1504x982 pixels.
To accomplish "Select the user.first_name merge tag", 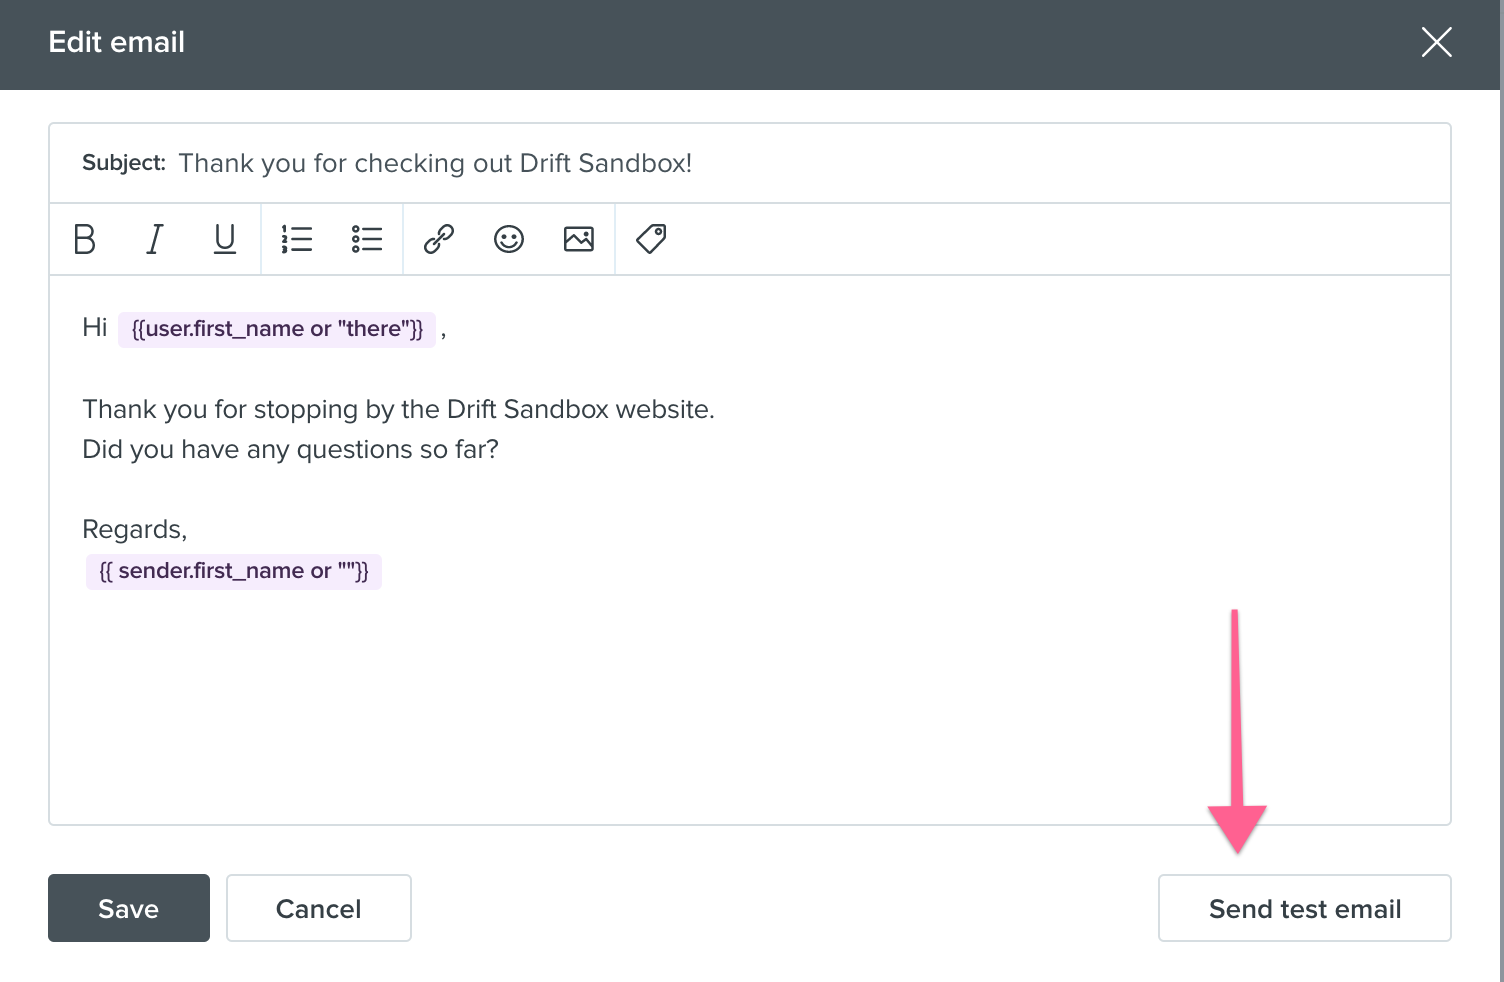I will pyautogui.click(x=277, y=329).
